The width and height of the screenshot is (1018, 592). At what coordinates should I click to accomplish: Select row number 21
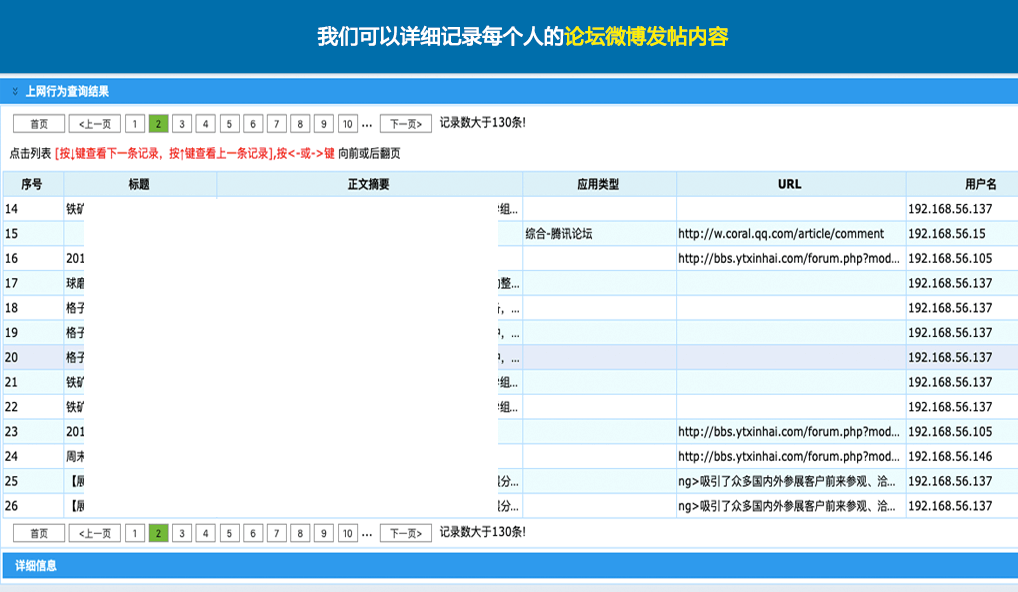12,382
